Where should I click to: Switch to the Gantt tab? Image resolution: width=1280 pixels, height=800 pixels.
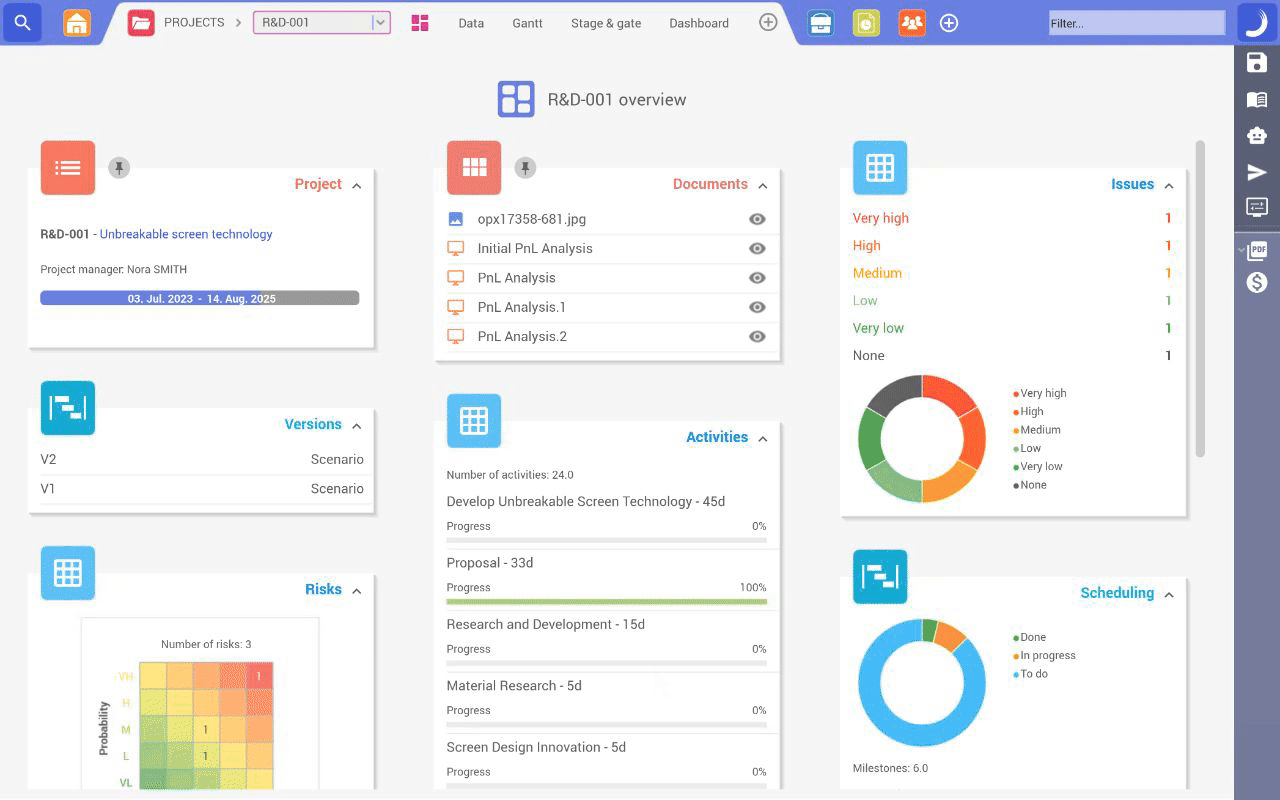tap(527, 23)
